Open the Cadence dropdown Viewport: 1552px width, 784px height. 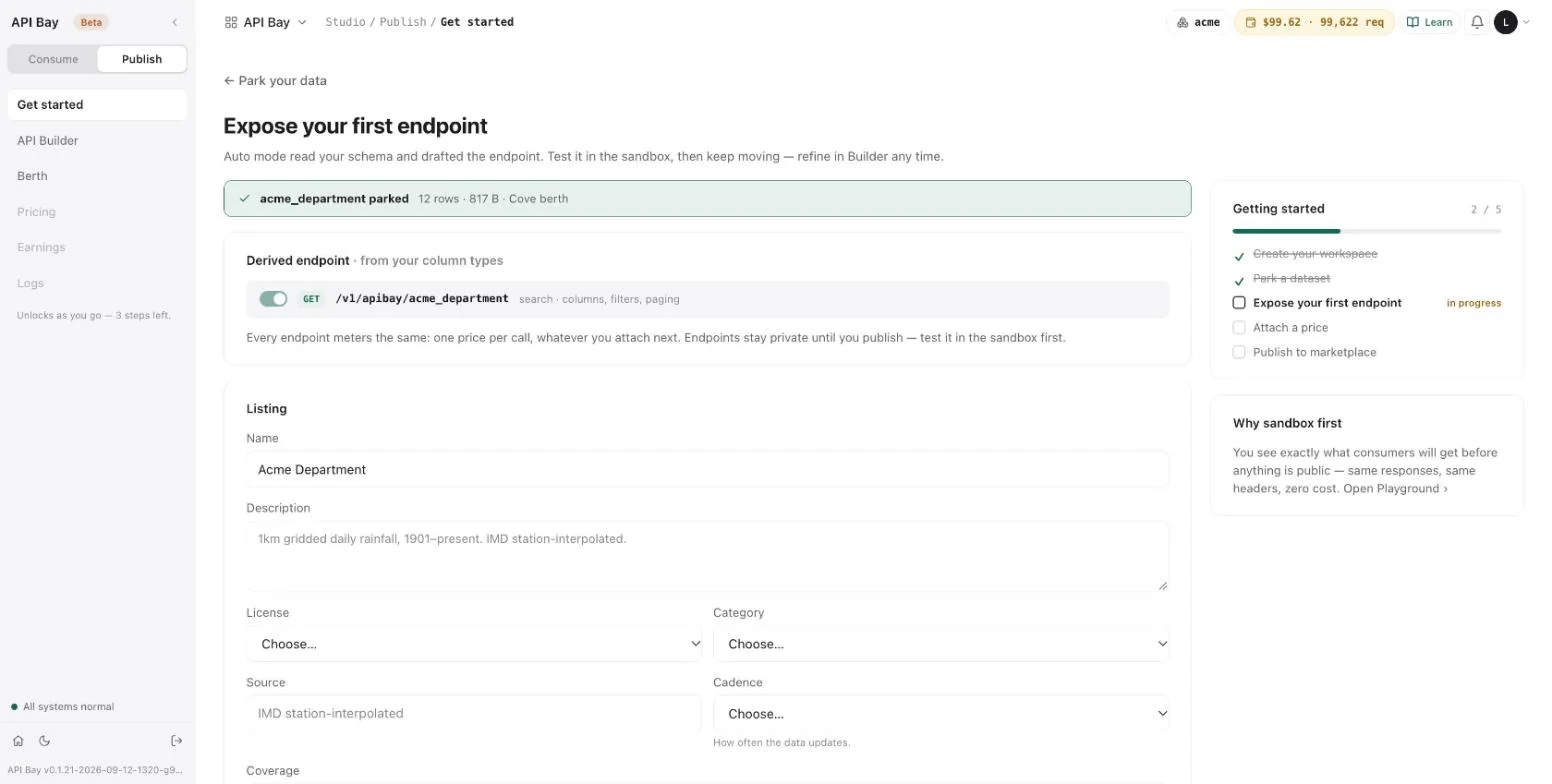[x=941, y=714]
